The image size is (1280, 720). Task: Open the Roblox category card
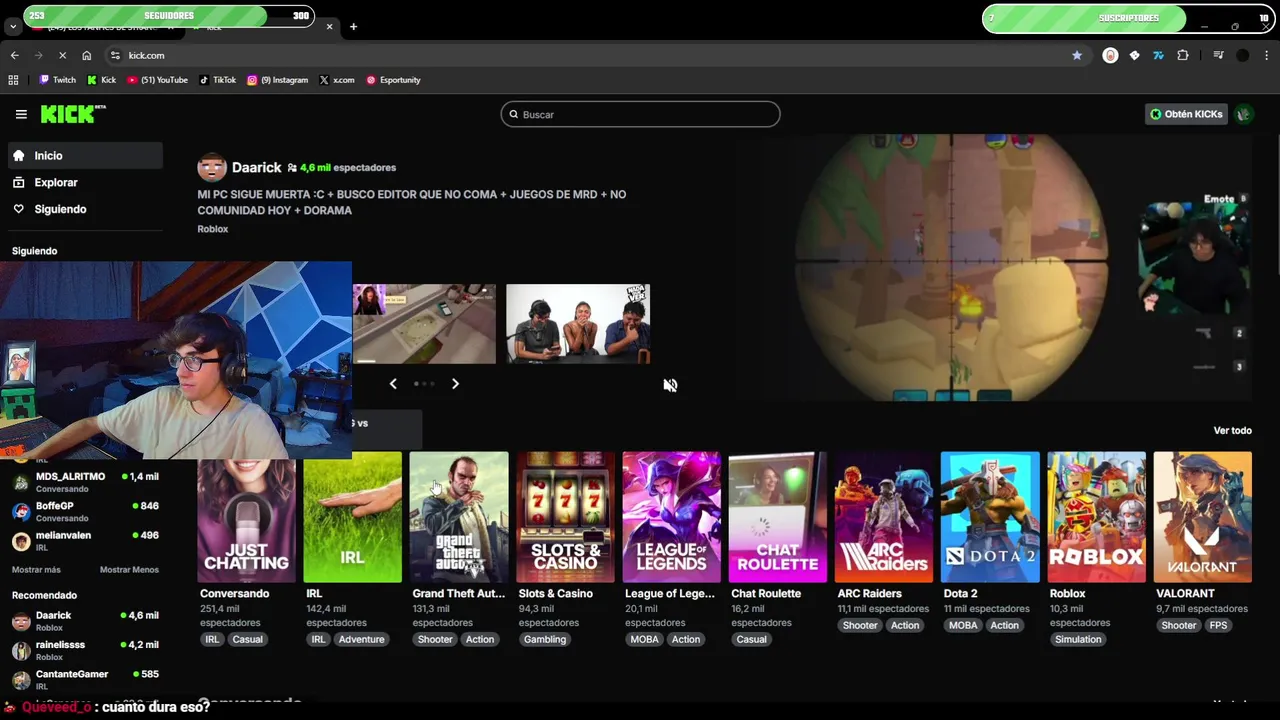tap(1096, 517)
